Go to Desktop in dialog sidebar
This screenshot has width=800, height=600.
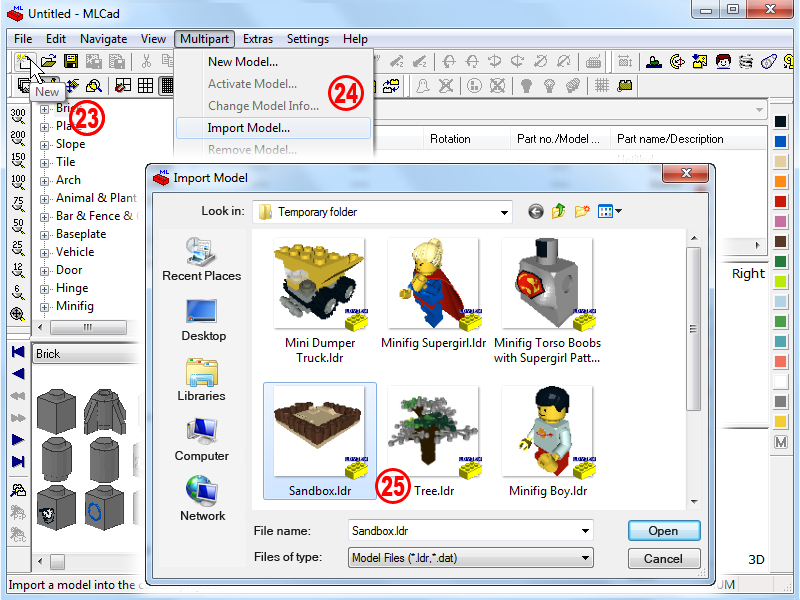pos(203,320)
